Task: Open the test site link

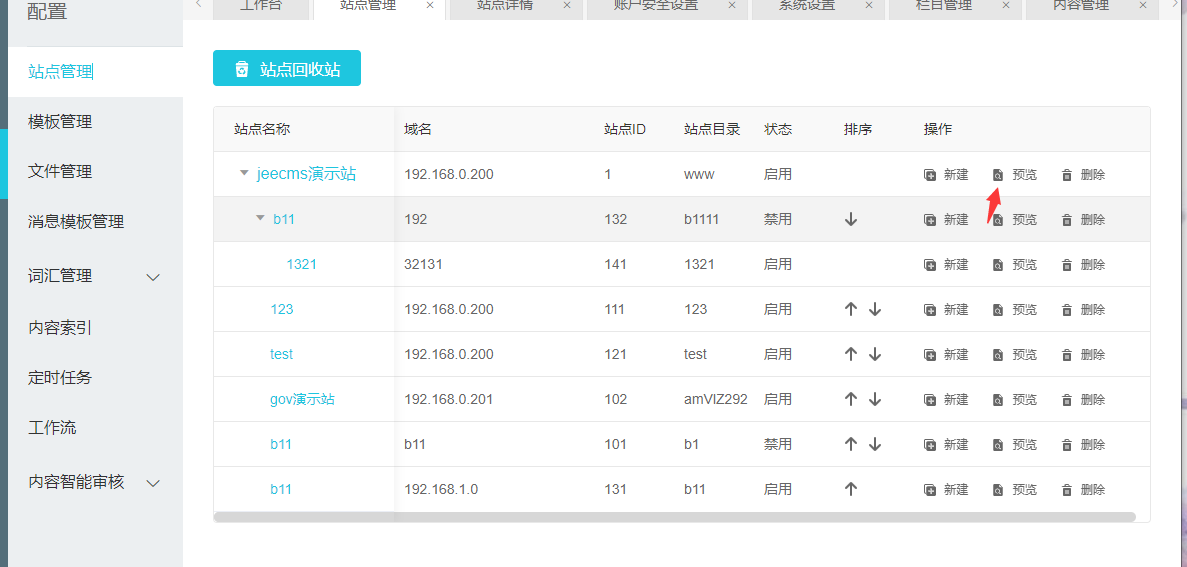Action: pos(282,354)
